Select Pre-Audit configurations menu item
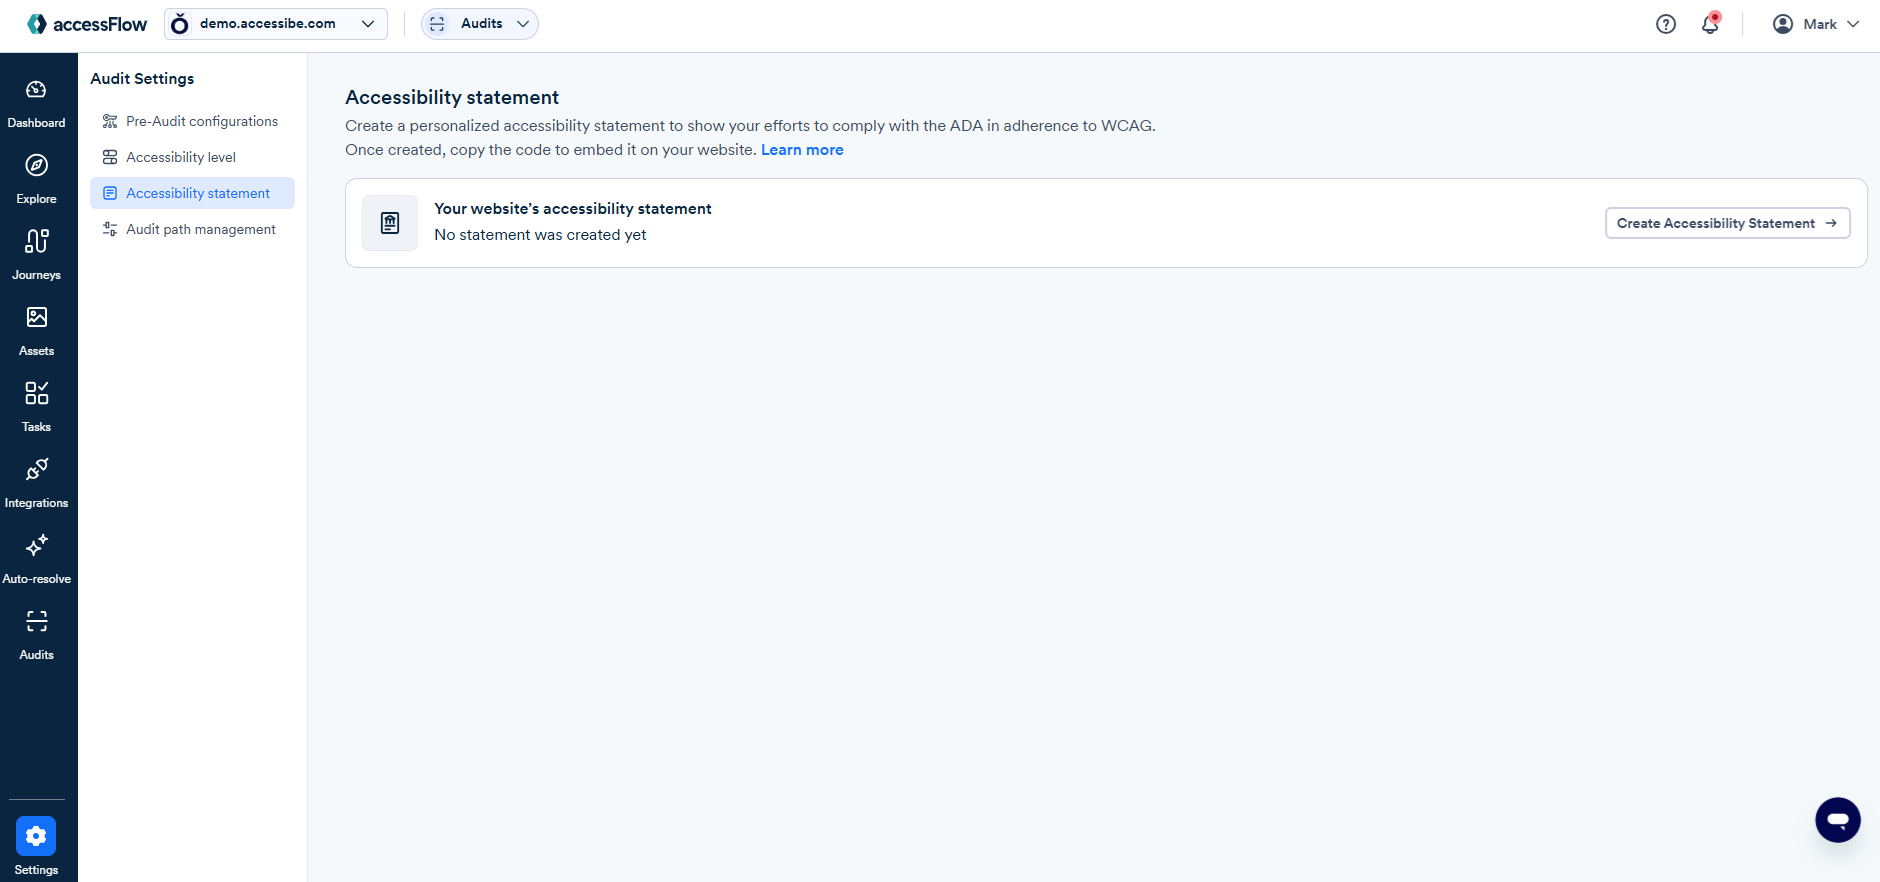 192,121
